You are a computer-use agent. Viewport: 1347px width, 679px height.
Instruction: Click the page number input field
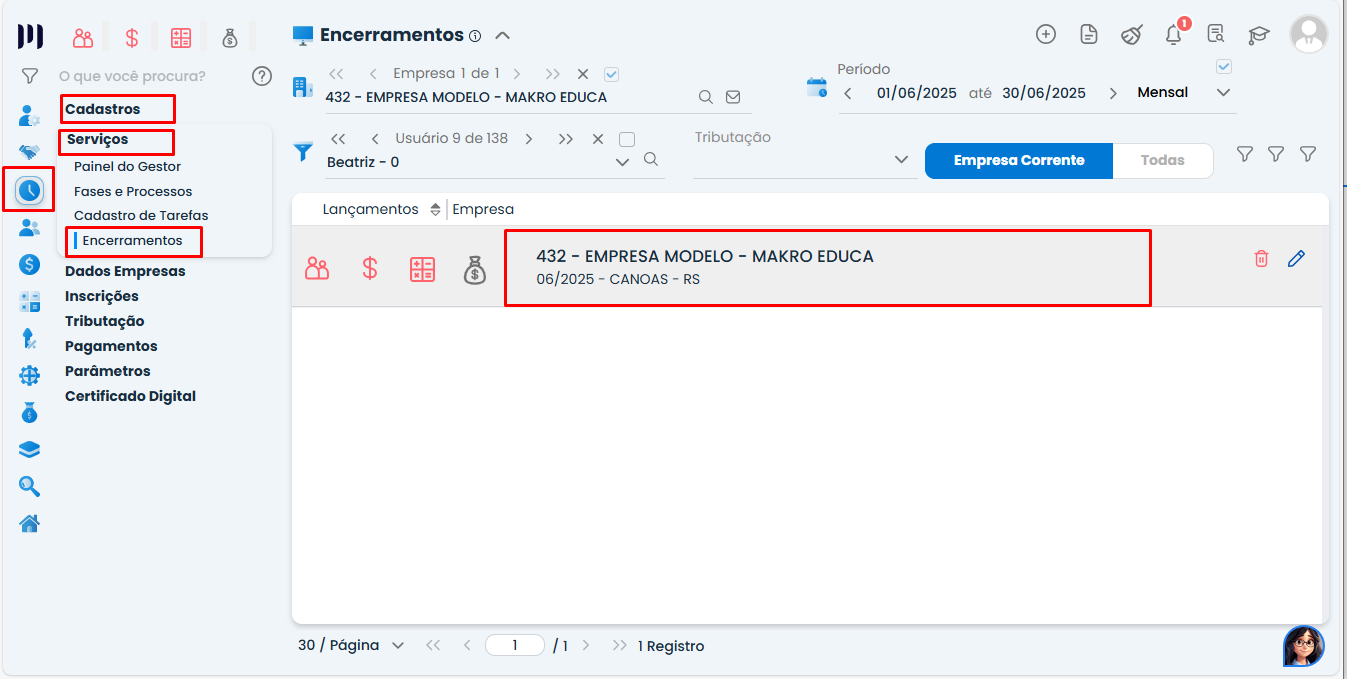[515, 646]
